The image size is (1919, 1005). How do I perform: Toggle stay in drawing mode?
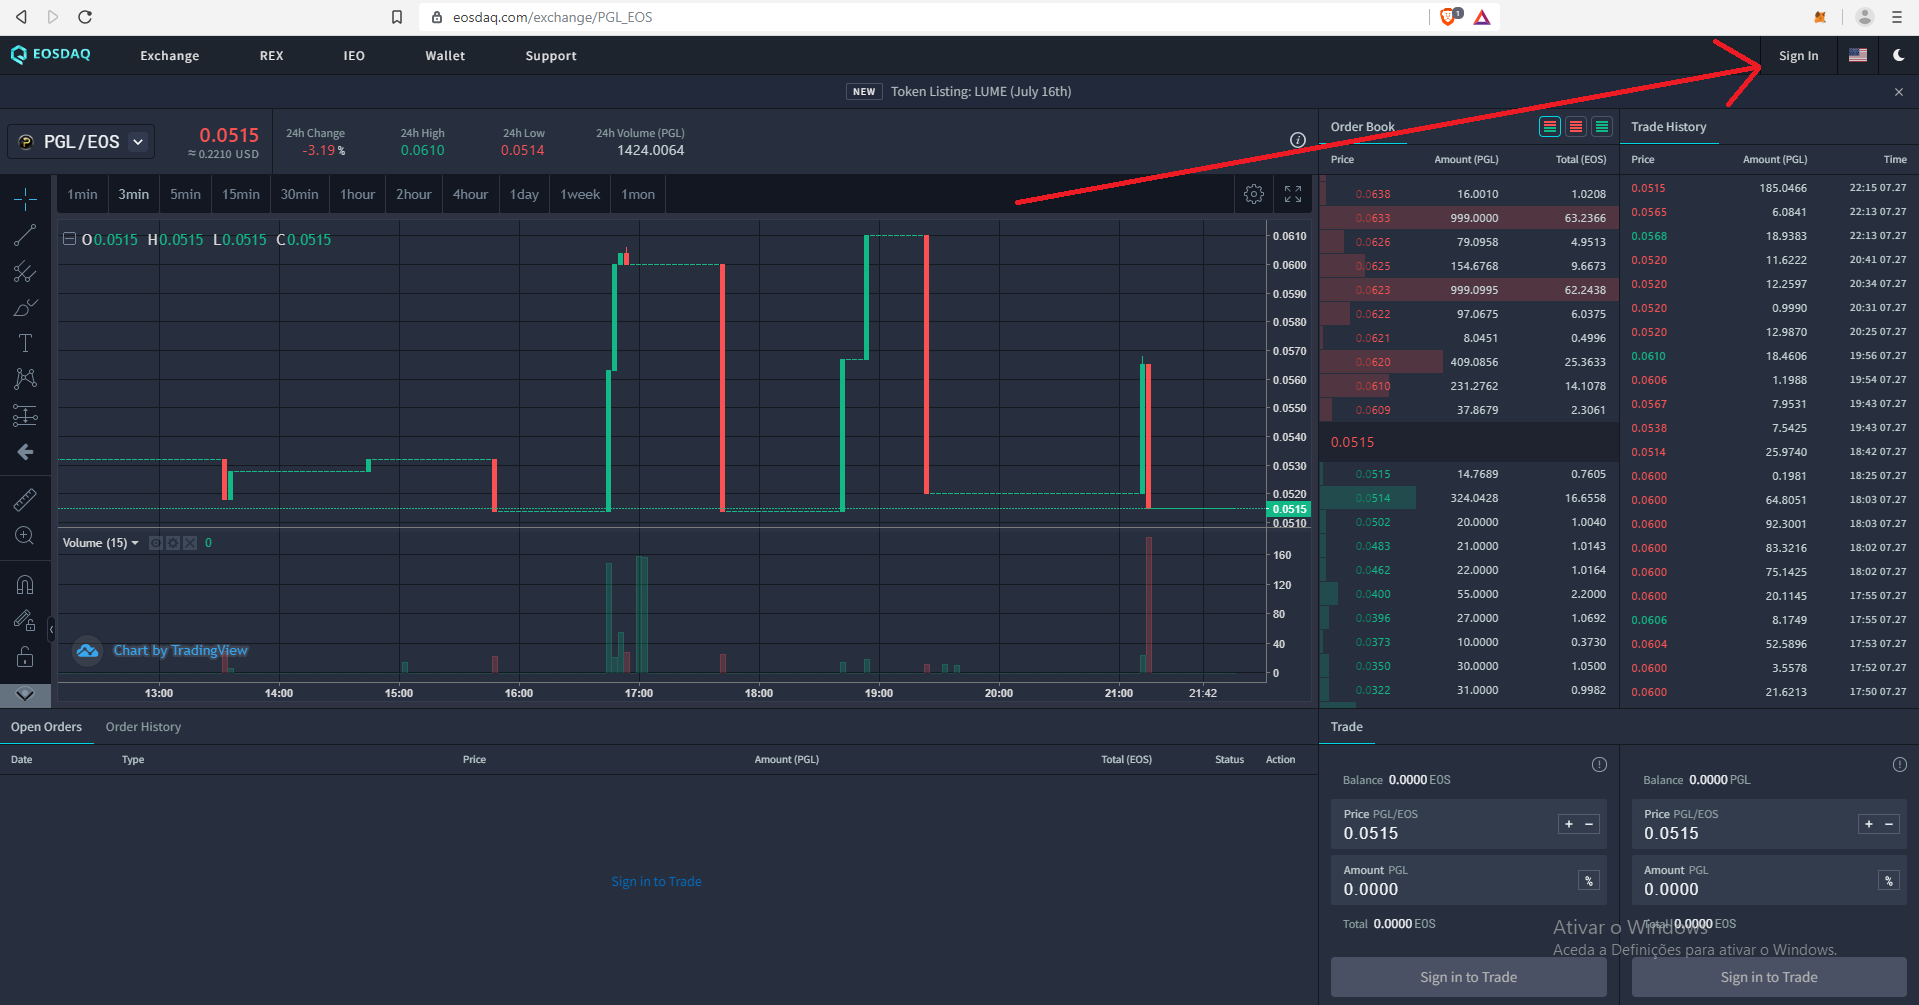click(25, 621)
